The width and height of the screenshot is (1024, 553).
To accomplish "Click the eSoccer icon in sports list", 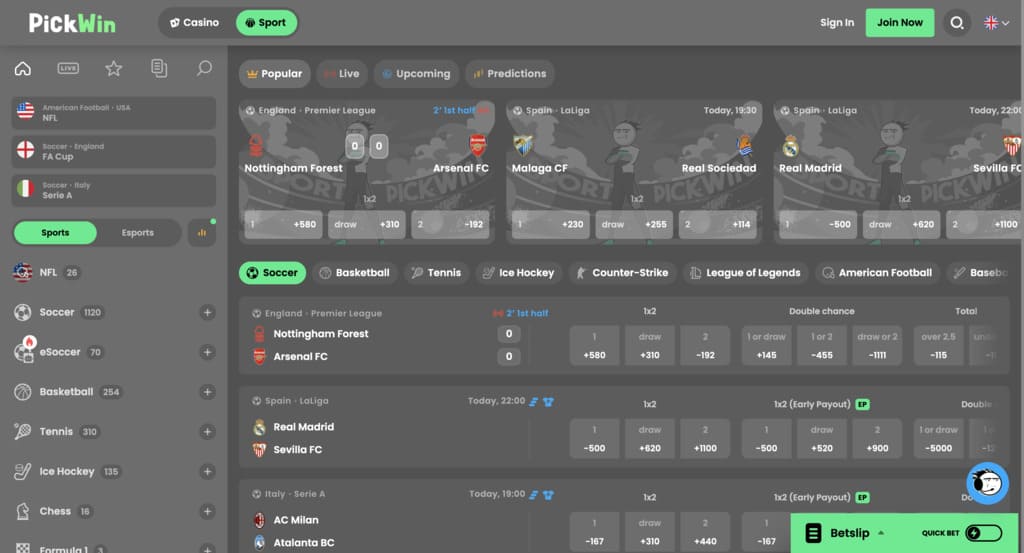I will [24, 351].
